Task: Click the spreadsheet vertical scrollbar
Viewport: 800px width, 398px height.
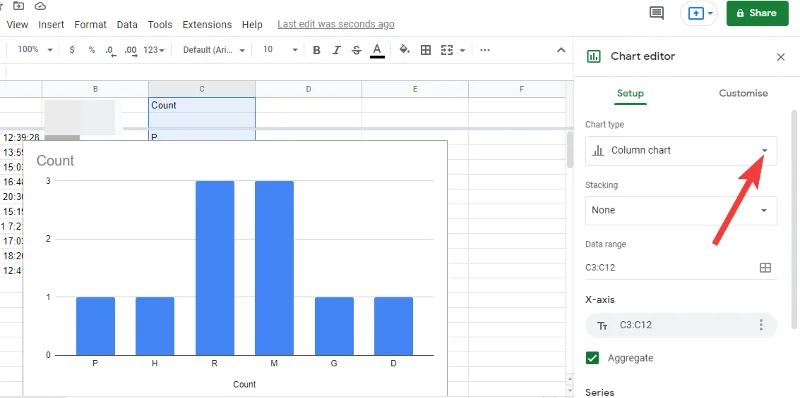Action: tap(569, 150)
